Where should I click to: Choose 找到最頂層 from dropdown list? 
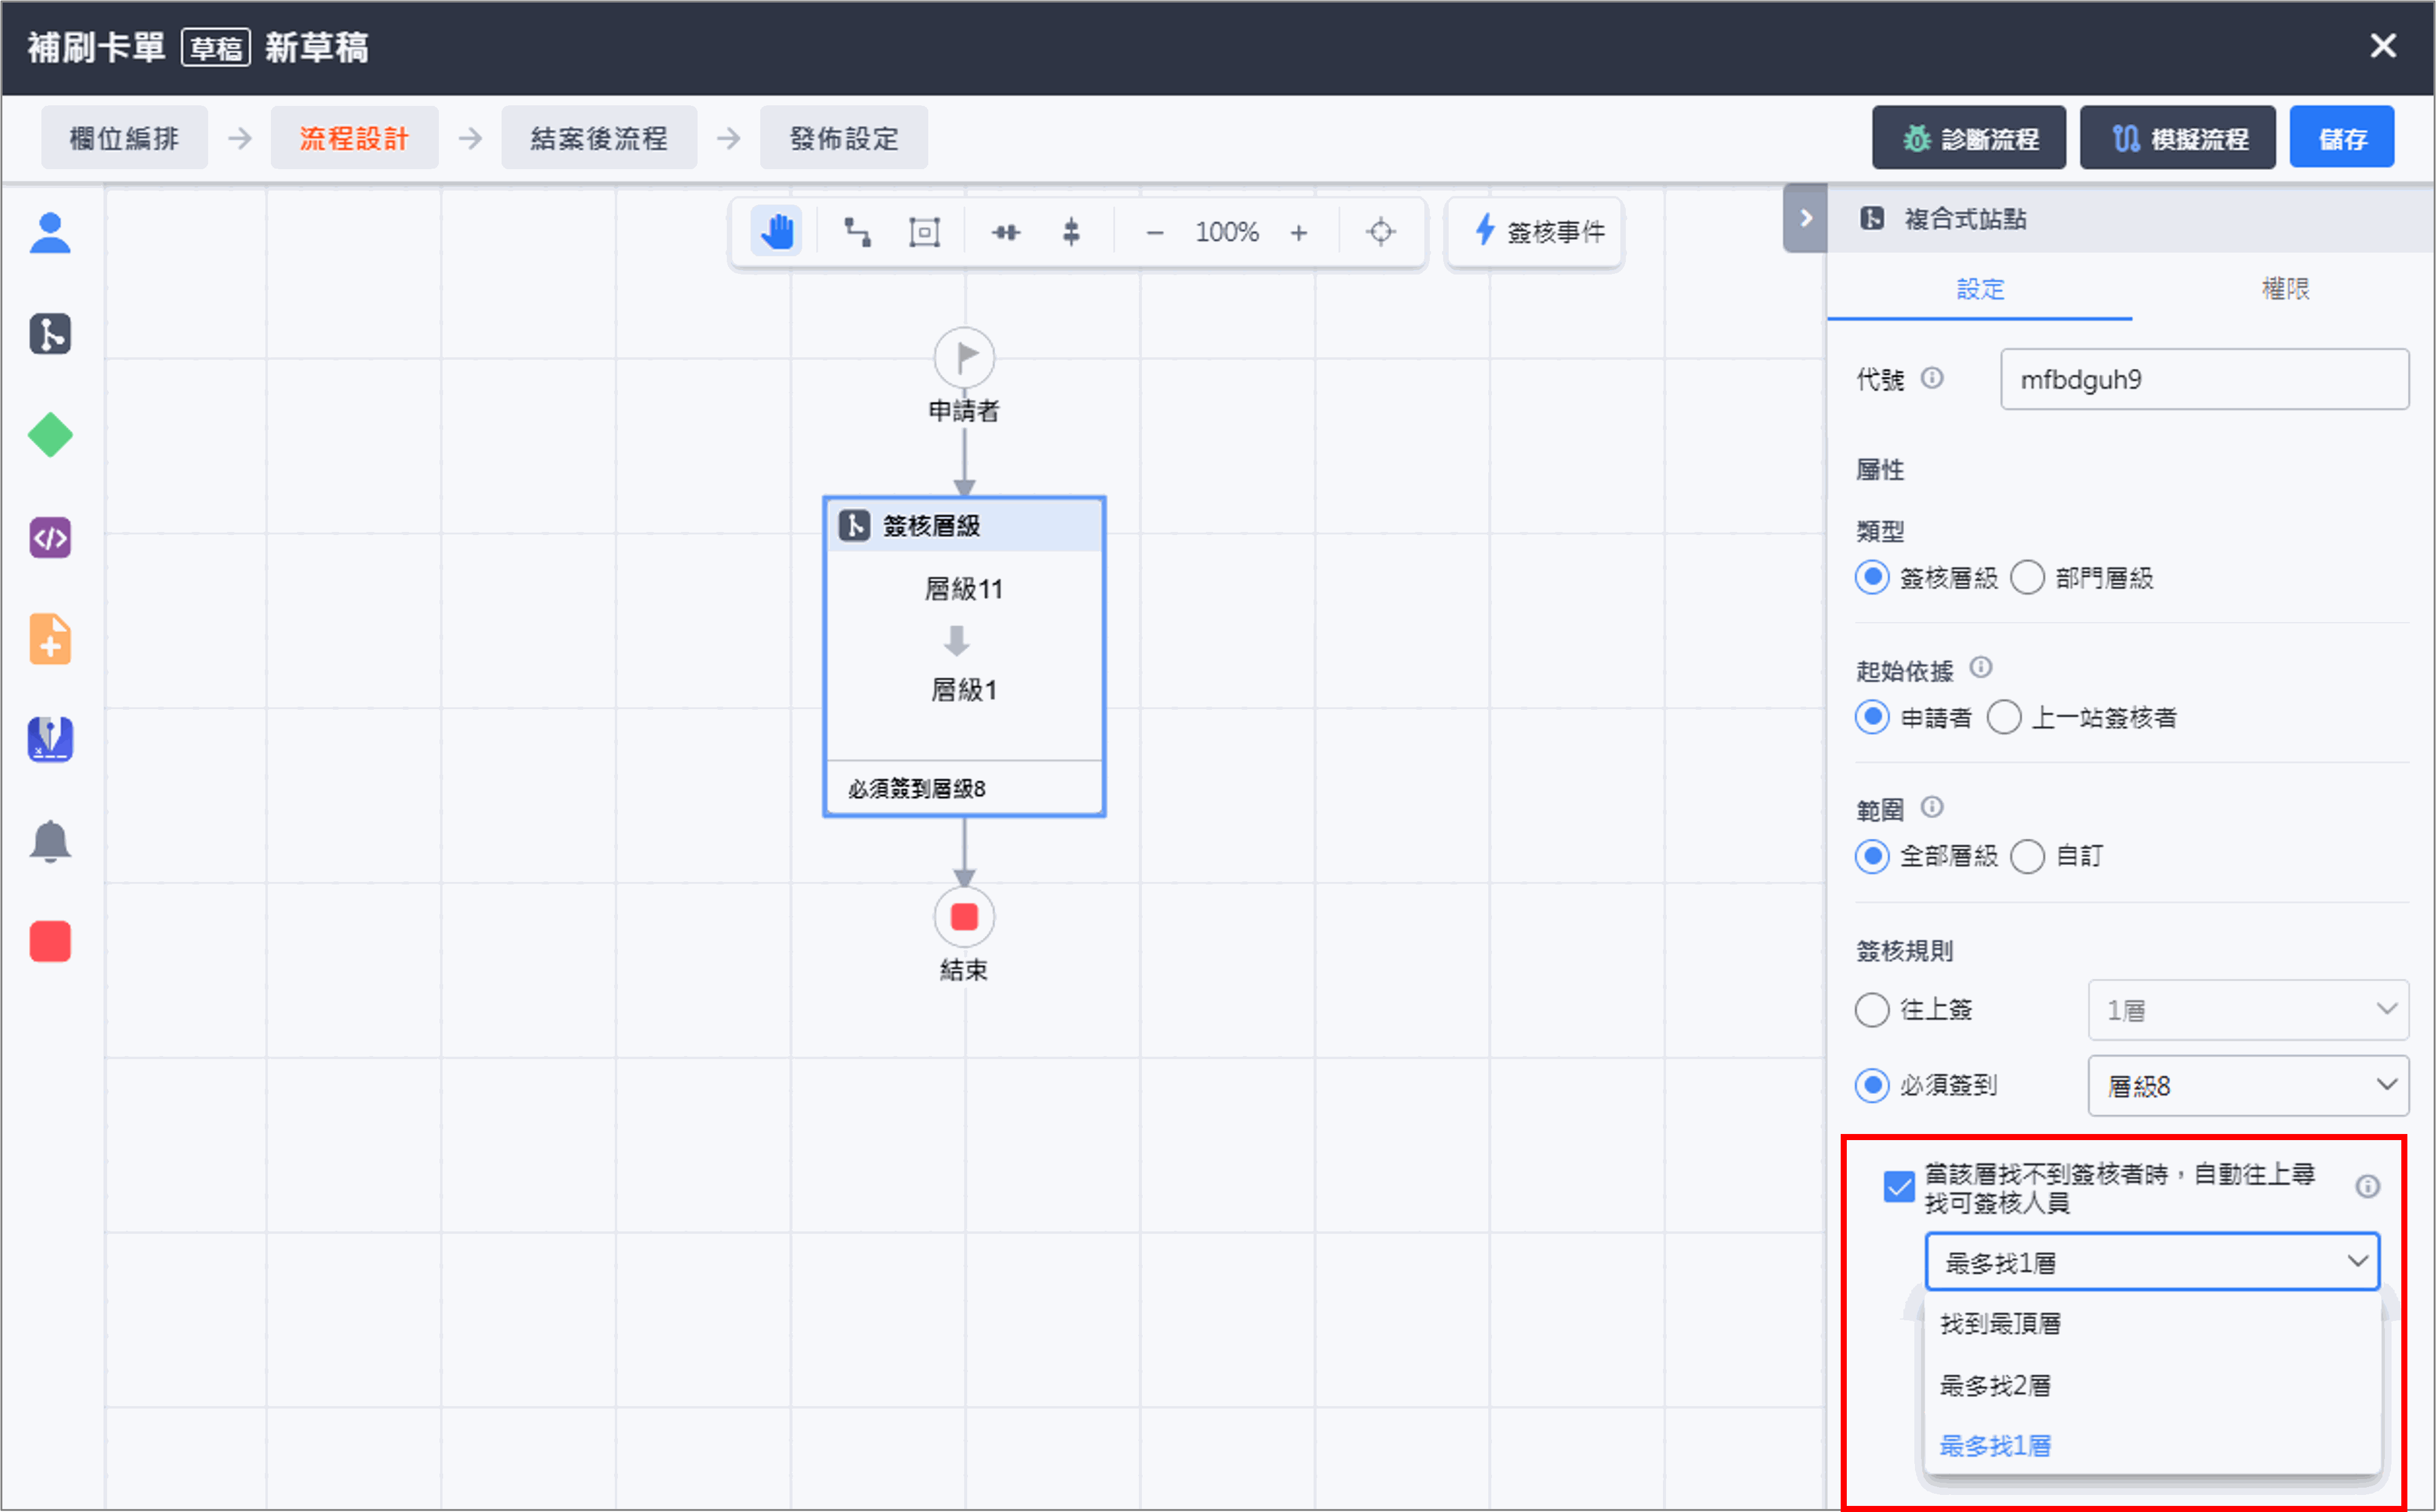point(2000,1323)
